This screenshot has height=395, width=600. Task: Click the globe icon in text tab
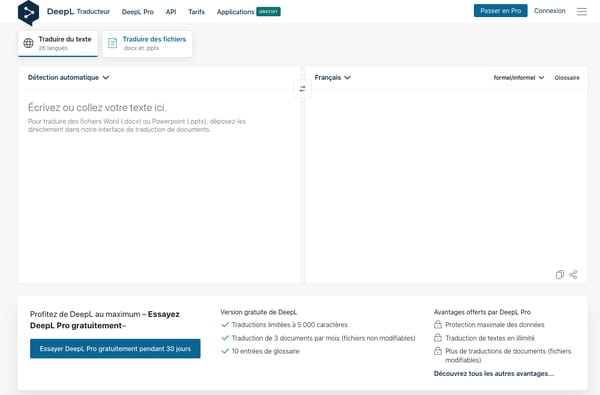tap(28, 43)
